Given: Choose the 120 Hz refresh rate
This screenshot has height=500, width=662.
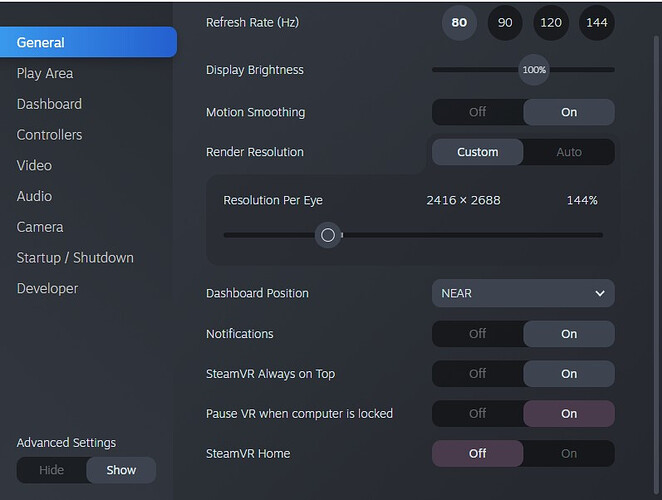Looking at the screenshot, I should (551, 23).
